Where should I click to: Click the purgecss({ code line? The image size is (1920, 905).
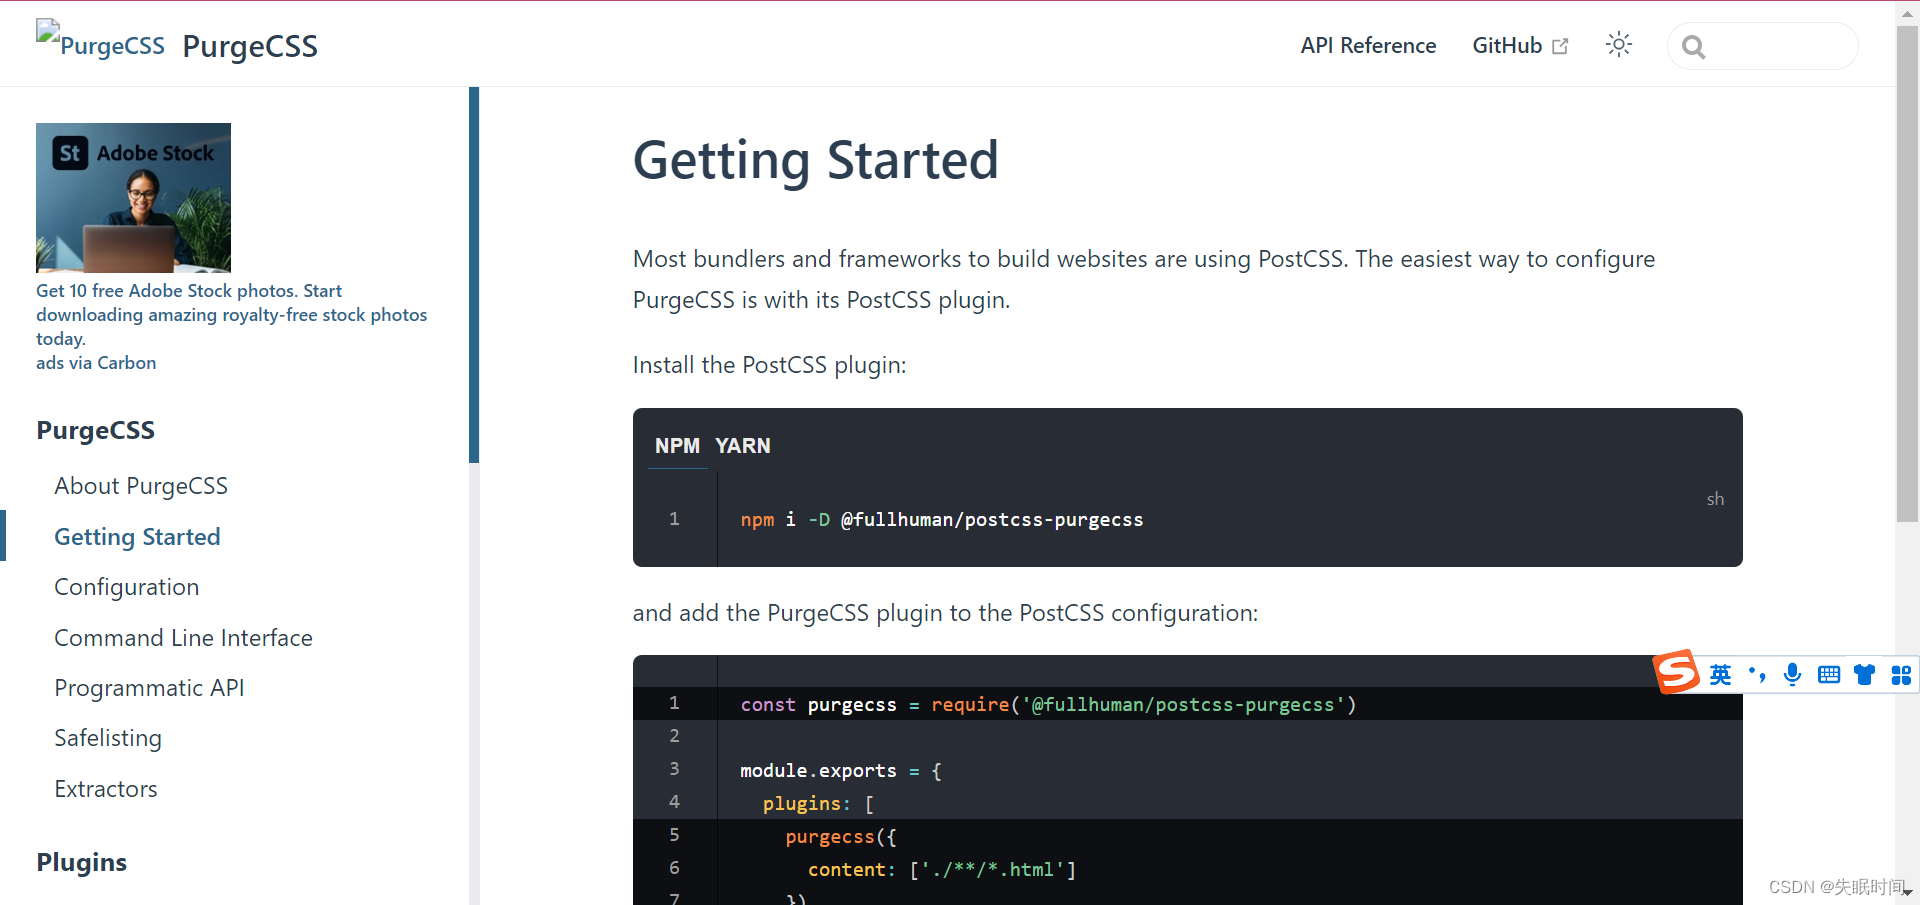[x=840, y=837]
